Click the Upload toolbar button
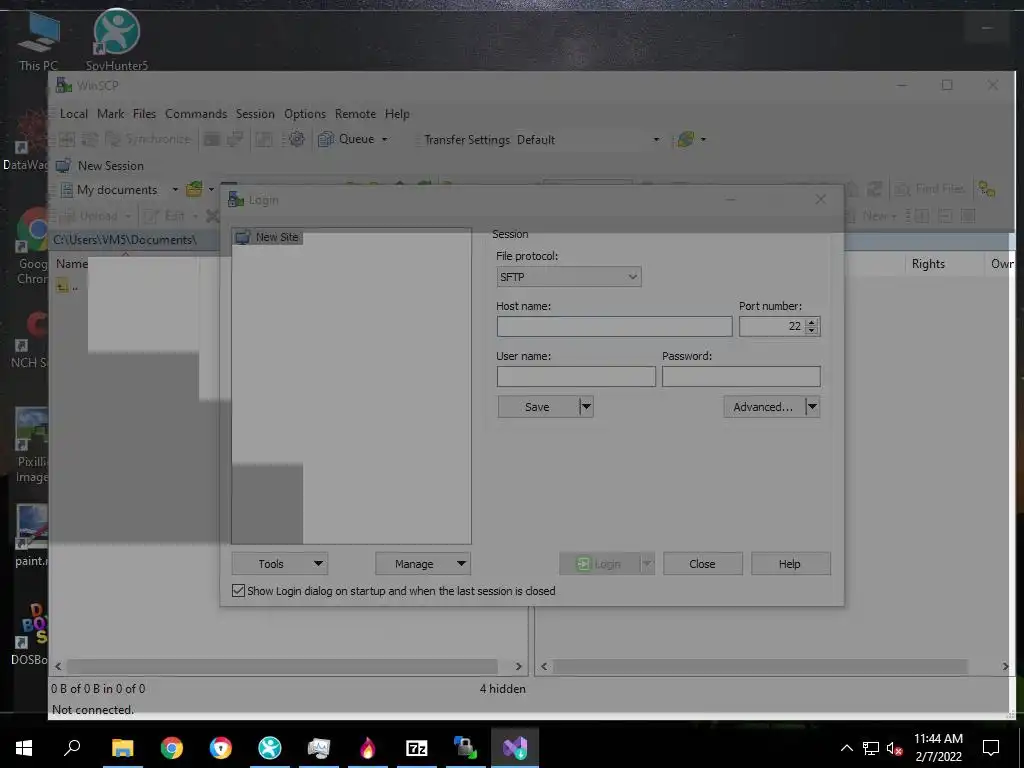Screen dimensions: 1024x768 [91, 216]
